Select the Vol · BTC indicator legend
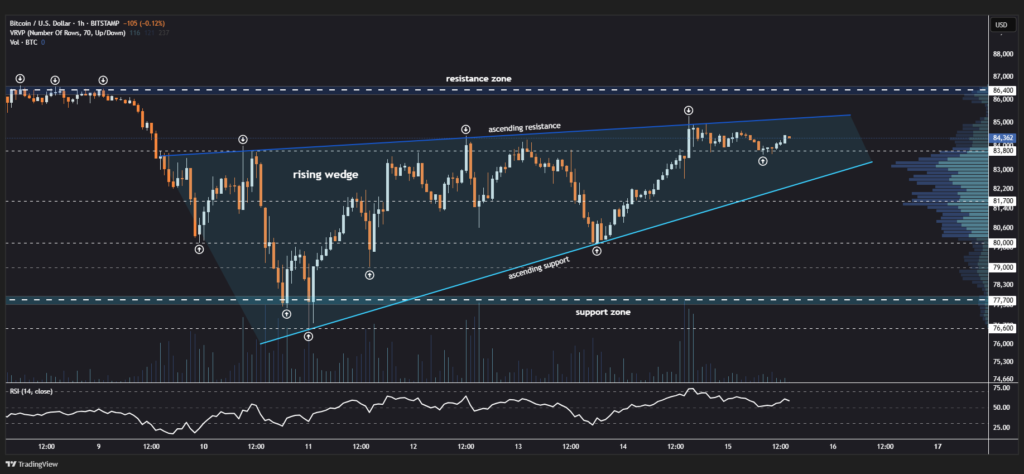The image size is (1024, 474). click(26, 31)
